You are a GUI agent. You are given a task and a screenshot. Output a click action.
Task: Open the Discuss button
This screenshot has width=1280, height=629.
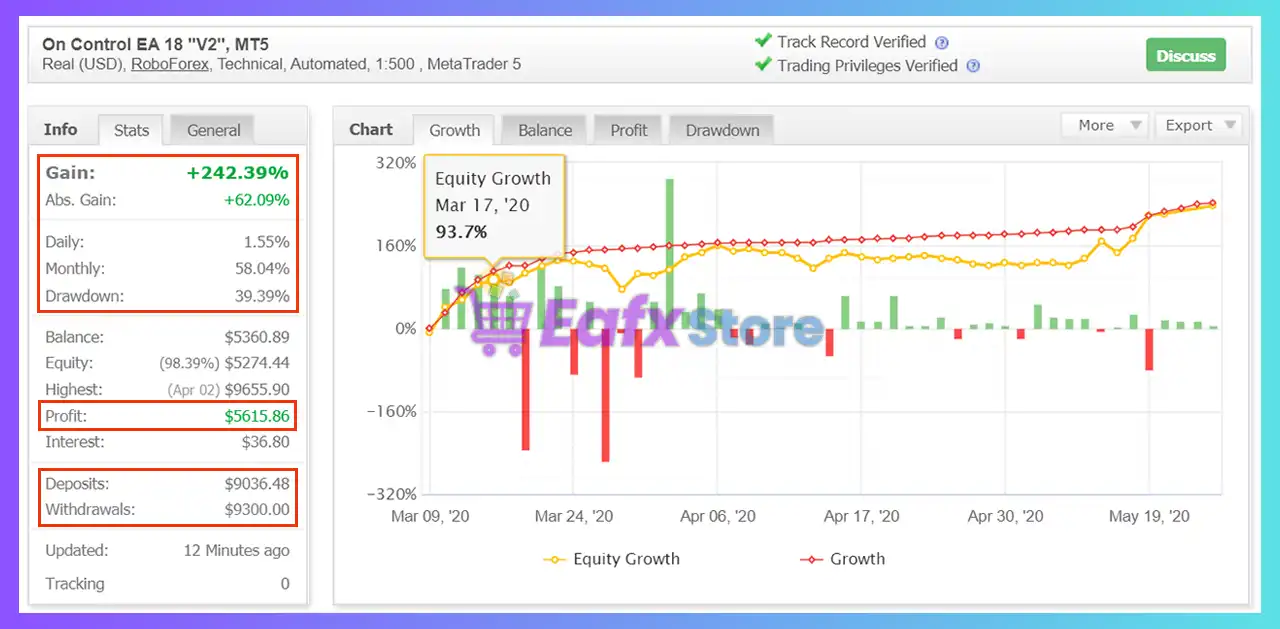click(x=1185, y=56)
